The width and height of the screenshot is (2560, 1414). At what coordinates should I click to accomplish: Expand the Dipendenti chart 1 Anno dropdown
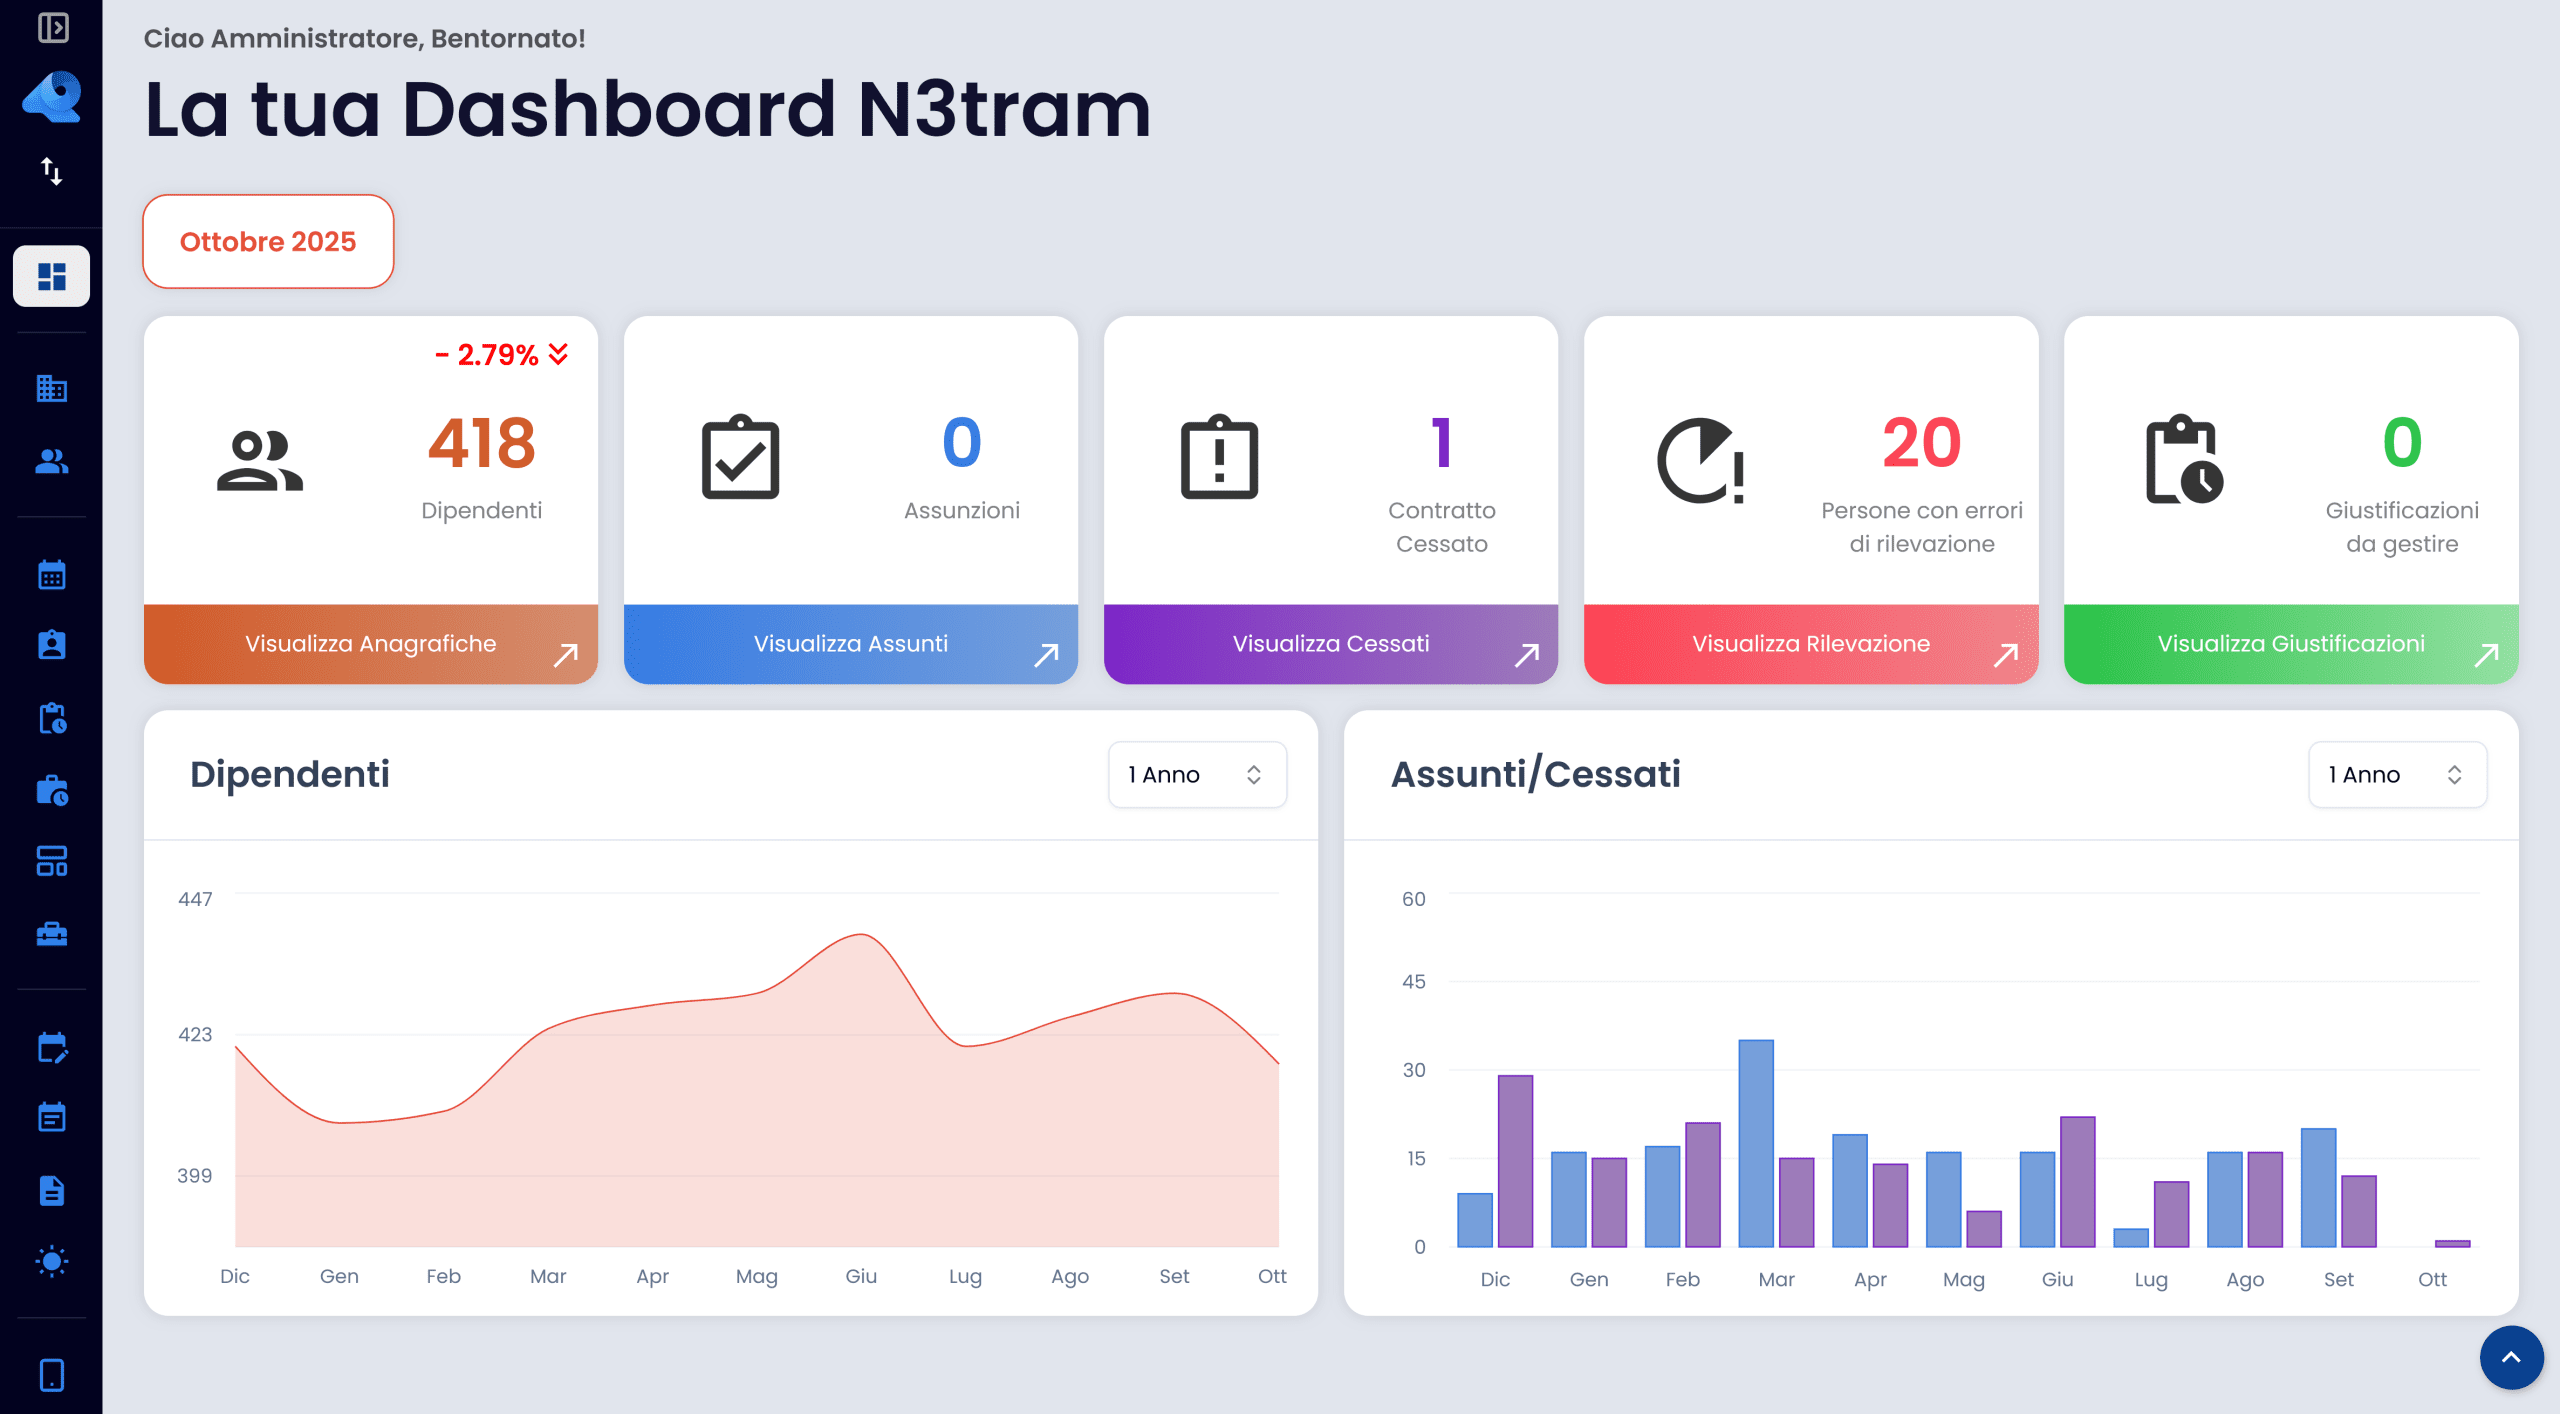(1196, 775)
